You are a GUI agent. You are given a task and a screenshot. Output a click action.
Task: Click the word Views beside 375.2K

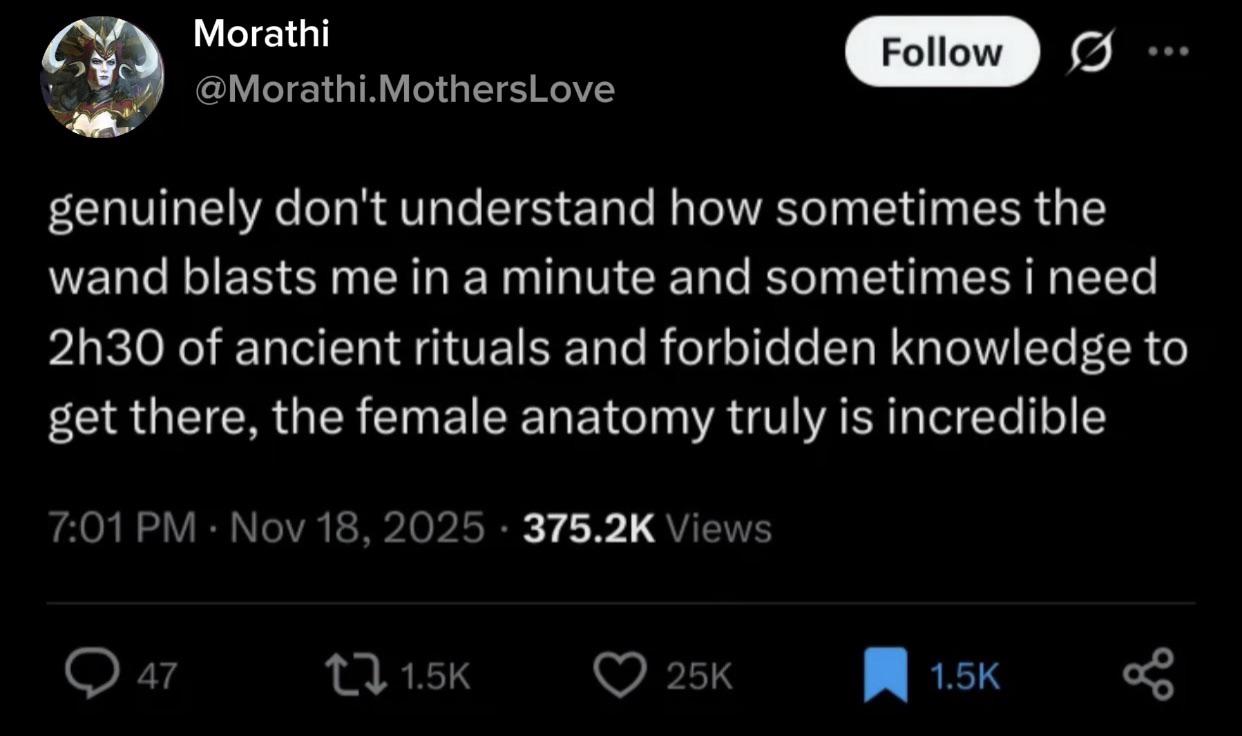718,527
